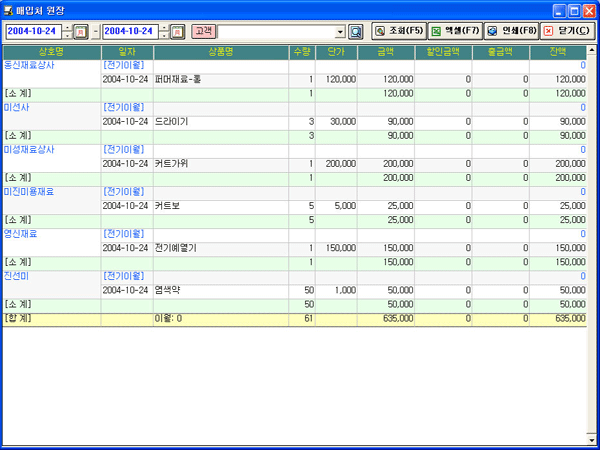Click the 조회(F5) search button

click(x=399, y=31)
